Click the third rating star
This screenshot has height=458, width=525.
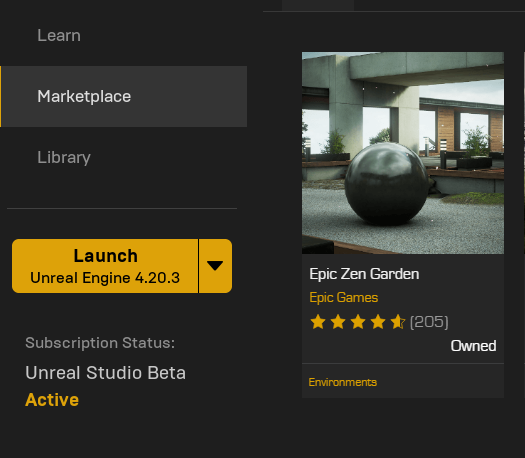click(358, 322)
